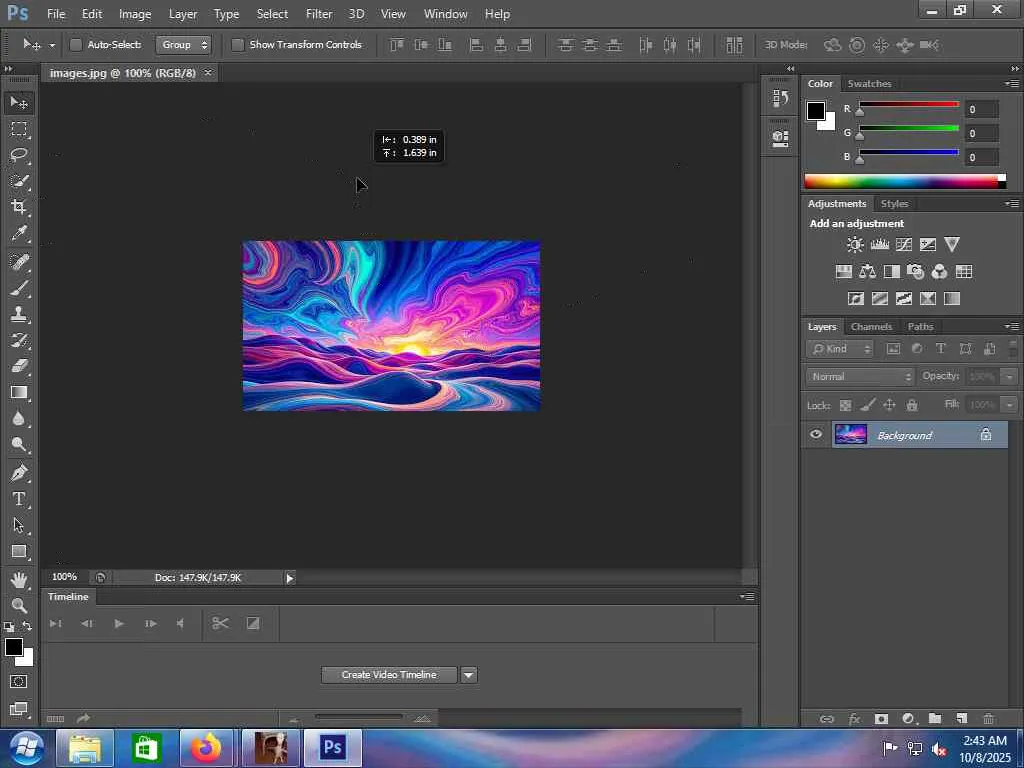Image resolution: width=1024 pixels, height=768 pixels.
Task: Switch to the Channels tab
Action: tap(871, 327)
